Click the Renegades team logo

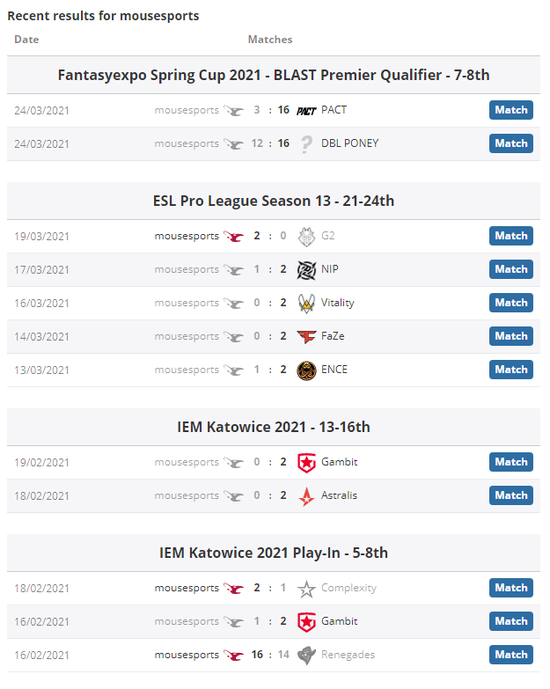[306, 655]
